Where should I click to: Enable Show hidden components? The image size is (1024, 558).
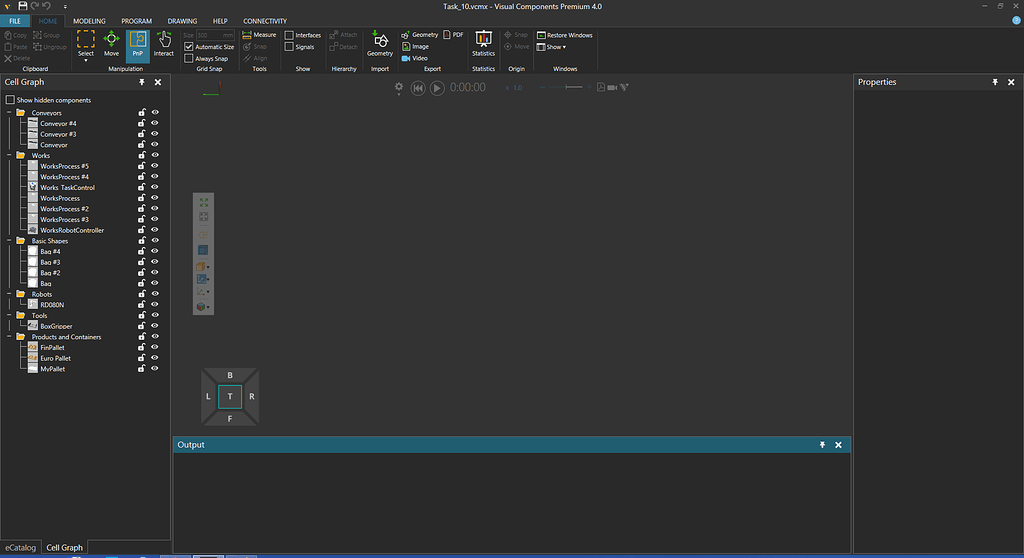point(10,100)
